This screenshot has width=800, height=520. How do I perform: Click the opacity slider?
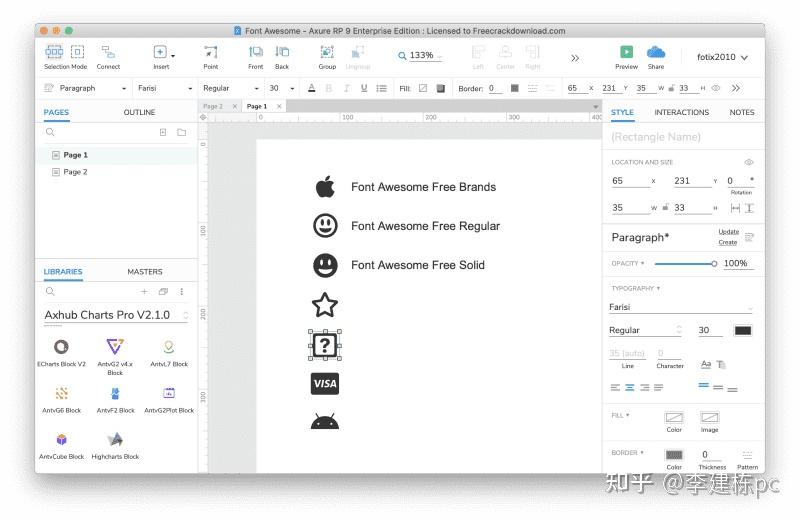[685, 264]
